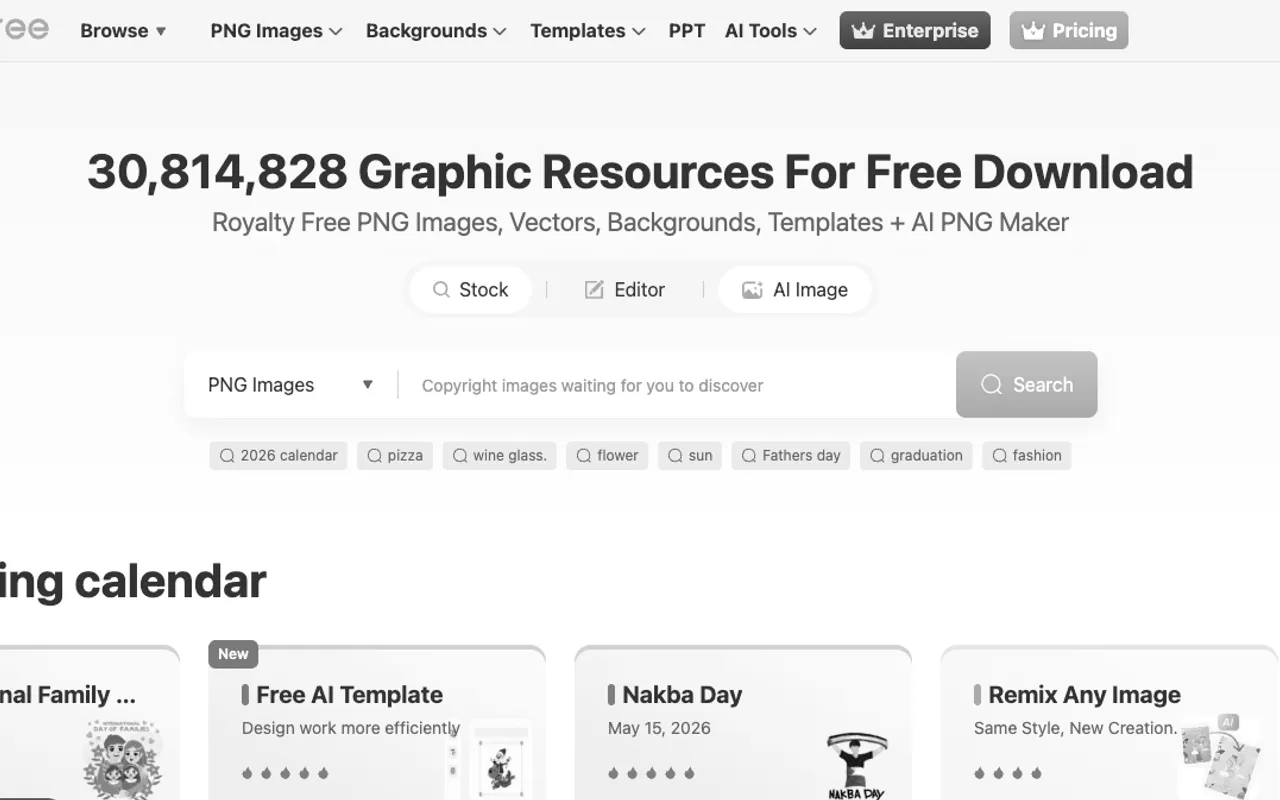
Task: Expand the AI Tools menu
Action: 770,31
